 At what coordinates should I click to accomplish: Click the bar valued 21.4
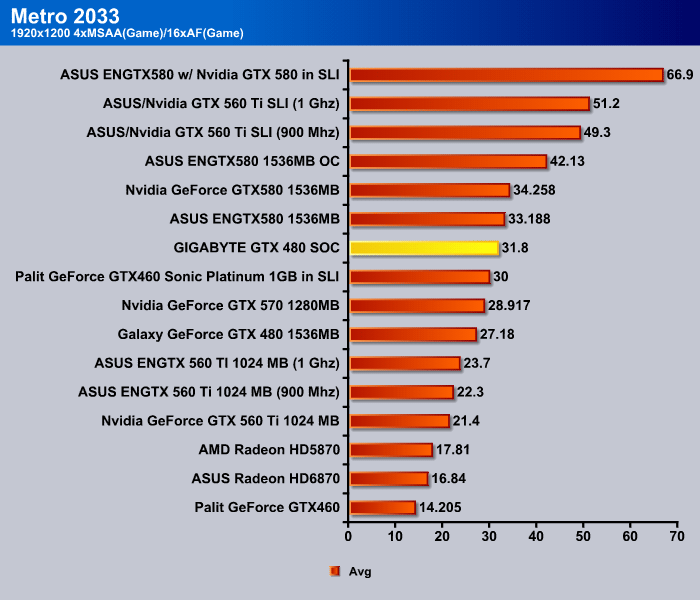click(x=400, y=421)
